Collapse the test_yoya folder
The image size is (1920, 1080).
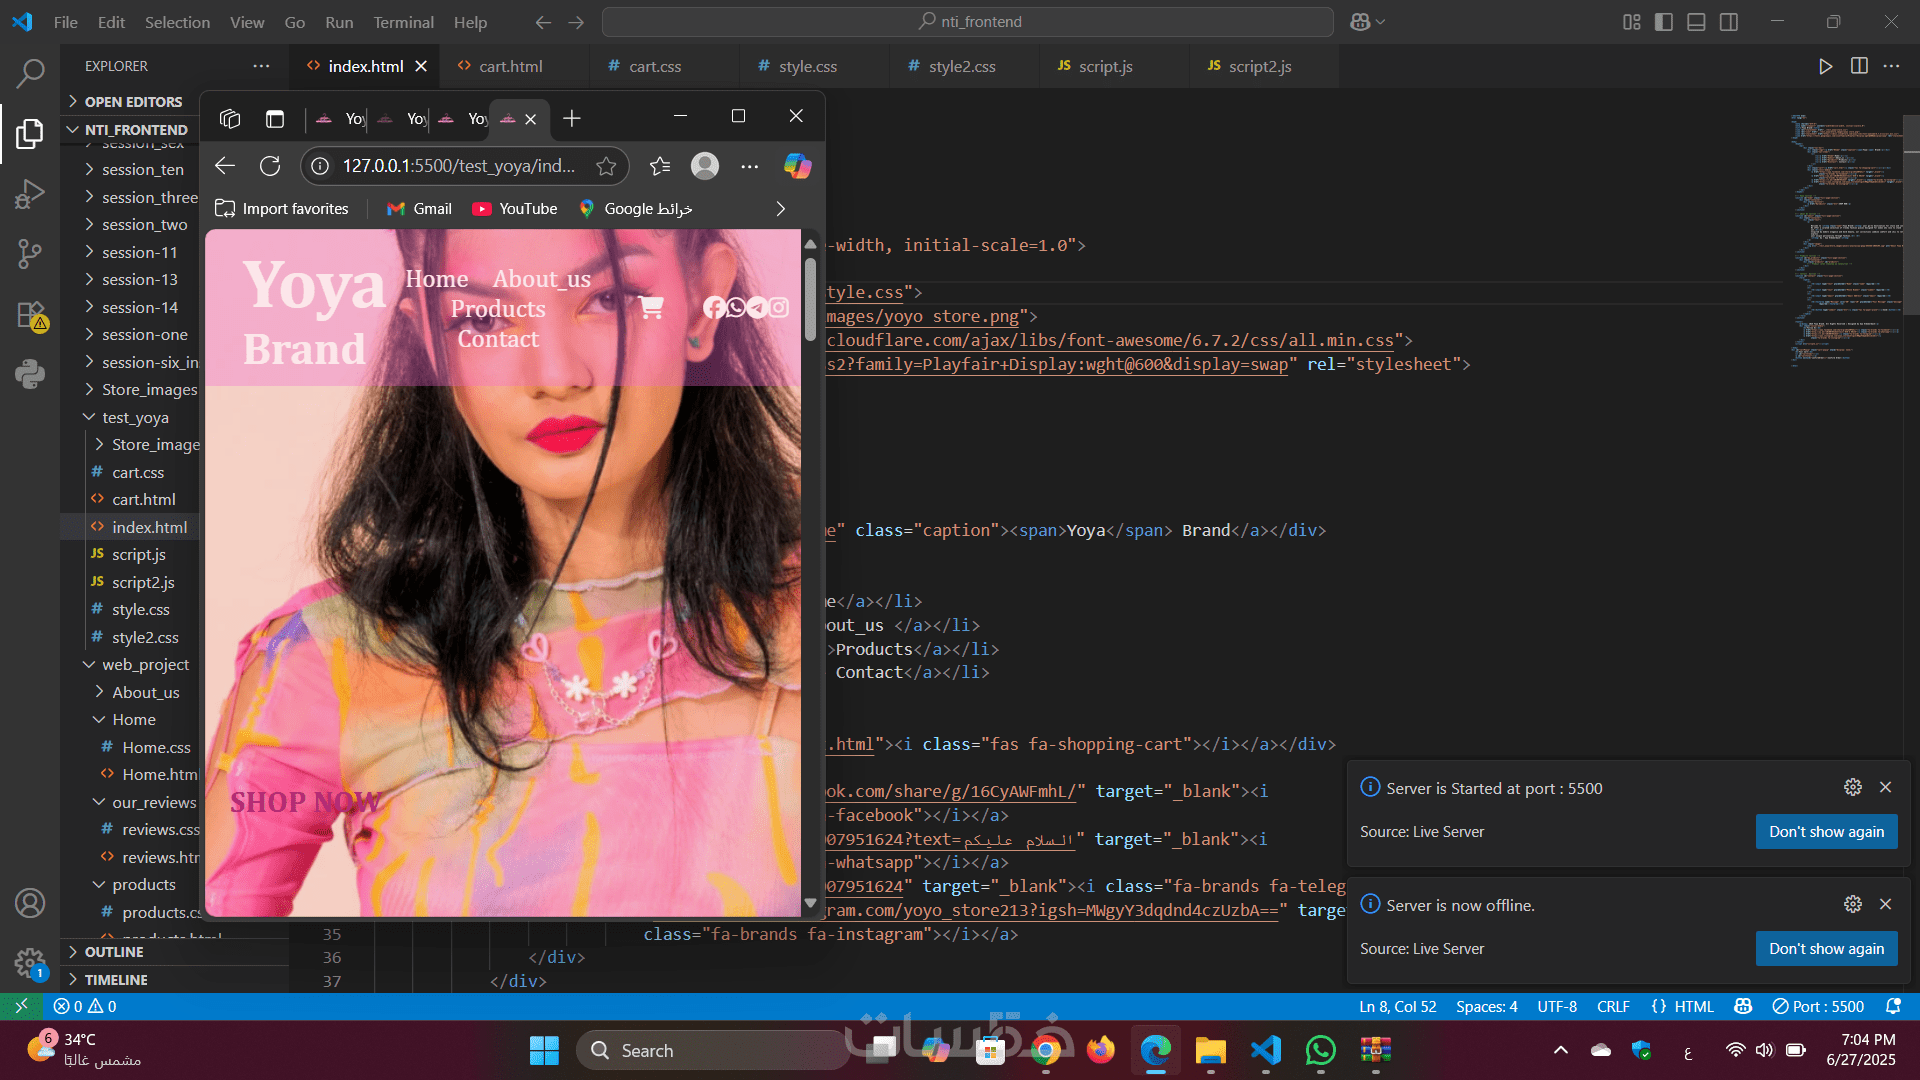[135, 417]
